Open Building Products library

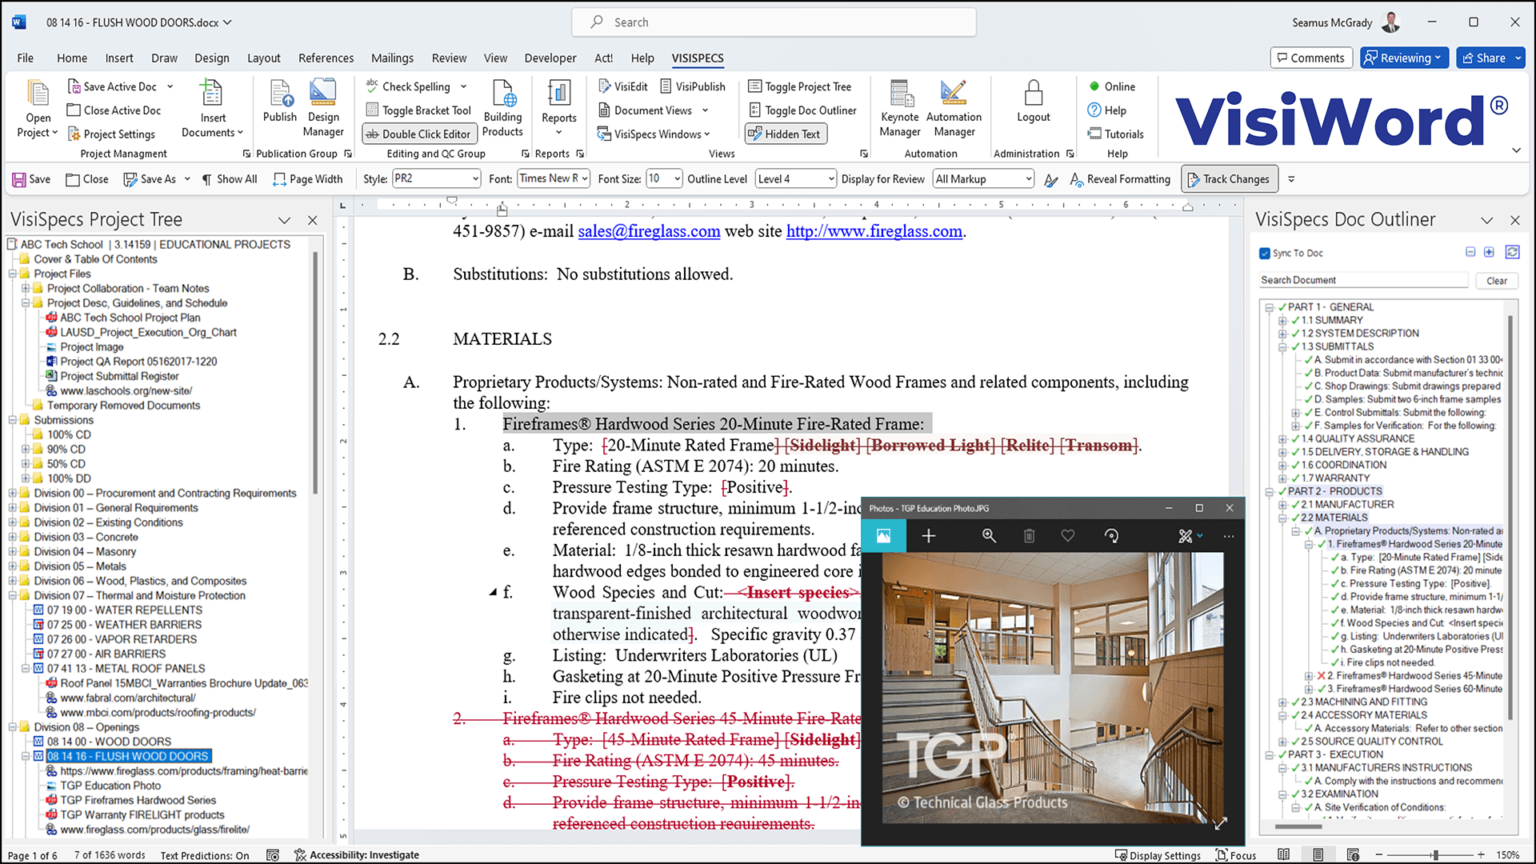click(x=502, y=109)
